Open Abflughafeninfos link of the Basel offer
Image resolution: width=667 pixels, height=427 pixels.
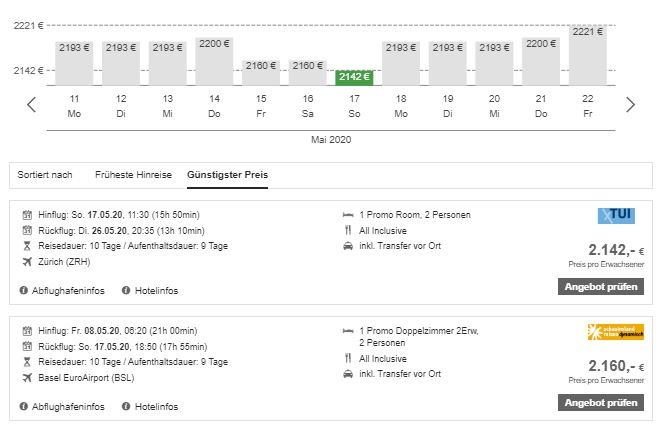click(68, 407)
